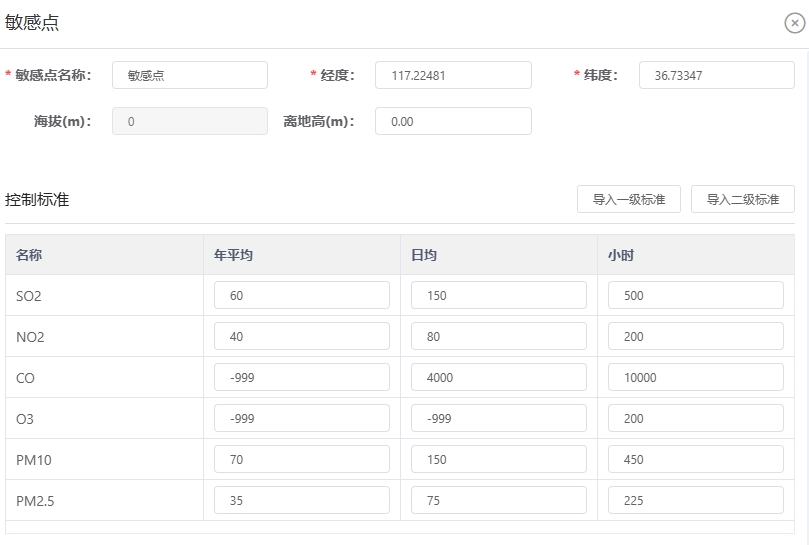Image resolution: width=809 pixels, height=545 pixels.
Task: Edit O3 小时 value 200
Action: click(695, 418)
